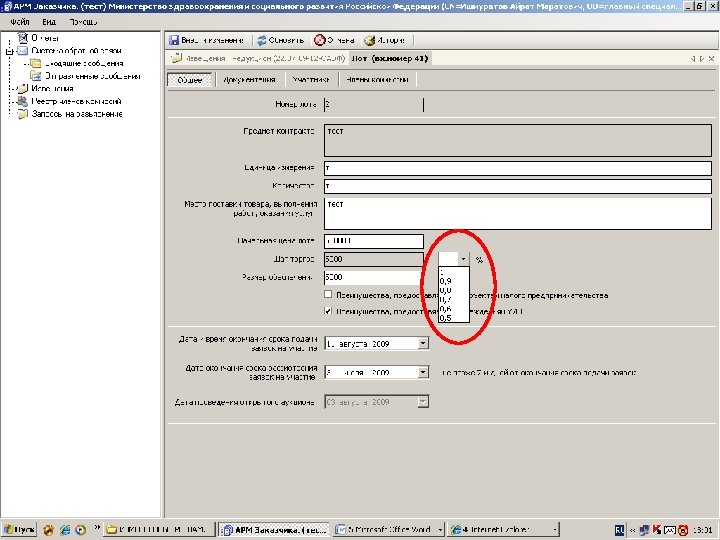Click the envelope icon of the feedback node
This screenshot has height=540, width=720.
[23, 51]
